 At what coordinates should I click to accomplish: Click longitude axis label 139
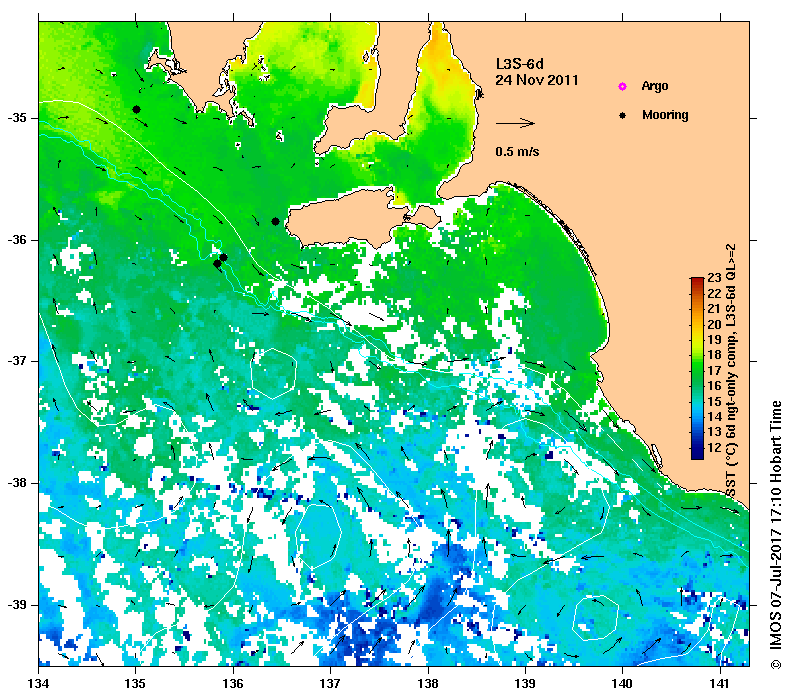point(525,684)
